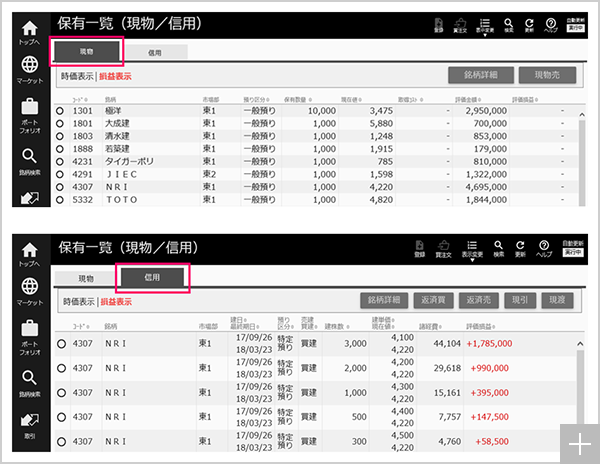Image resolution: width=600 pixels, height=464 pixels.
Task: Select radio button for 4231 タイガーポリ
Action: [60, 162]
